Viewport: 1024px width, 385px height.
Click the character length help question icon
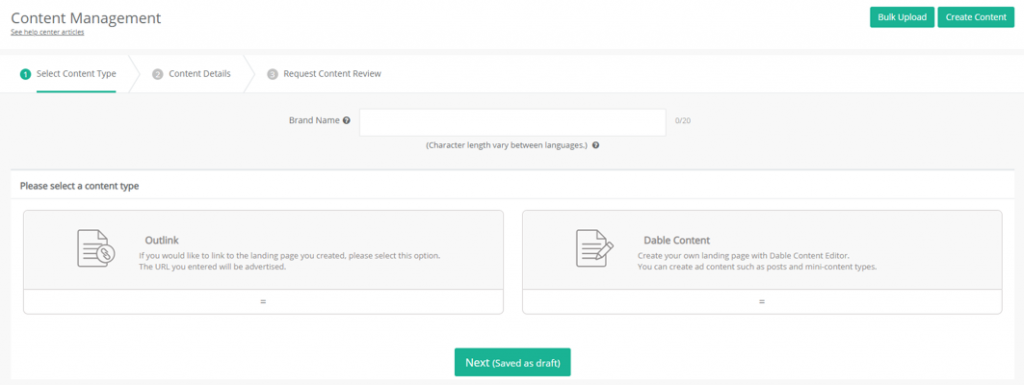click(x=596, y=146)
